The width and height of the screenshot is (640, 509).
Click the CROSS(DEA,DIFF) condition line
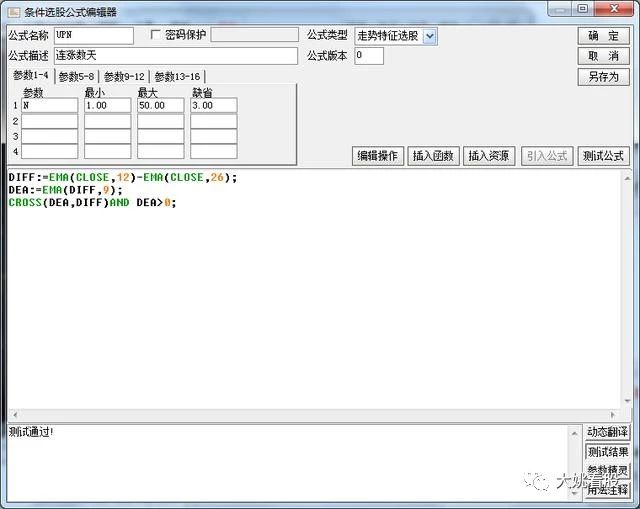(92, 203)
